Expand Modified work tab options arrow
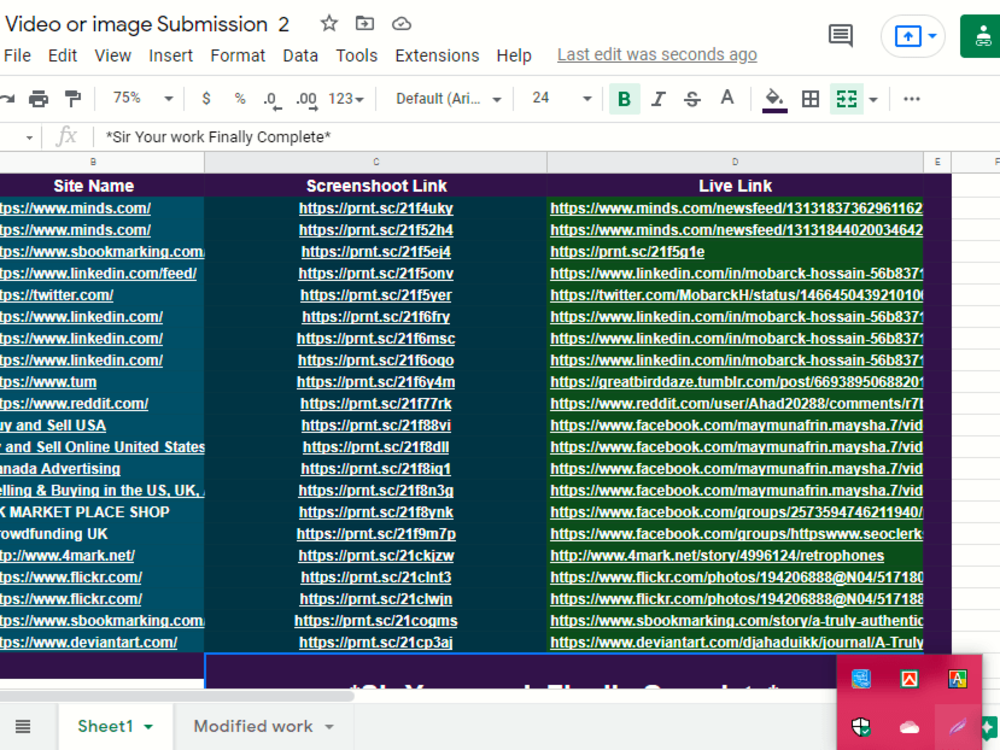Viewport: 1000px width, 750px height. coord(329,727)
